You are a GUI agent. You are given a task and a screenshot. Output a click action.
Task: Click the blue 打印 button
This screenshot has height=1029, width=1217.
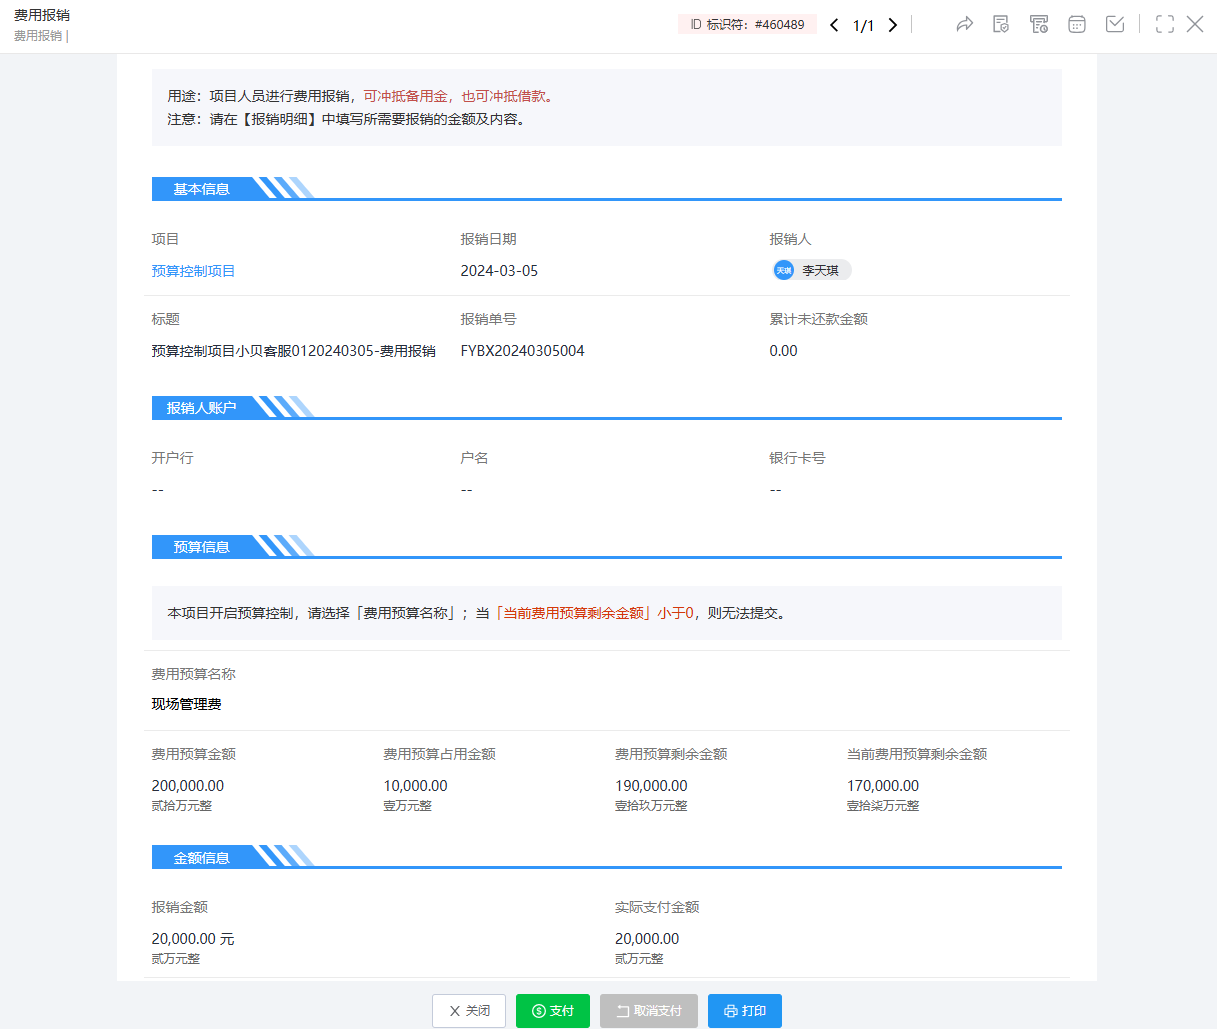(745, 1011)
